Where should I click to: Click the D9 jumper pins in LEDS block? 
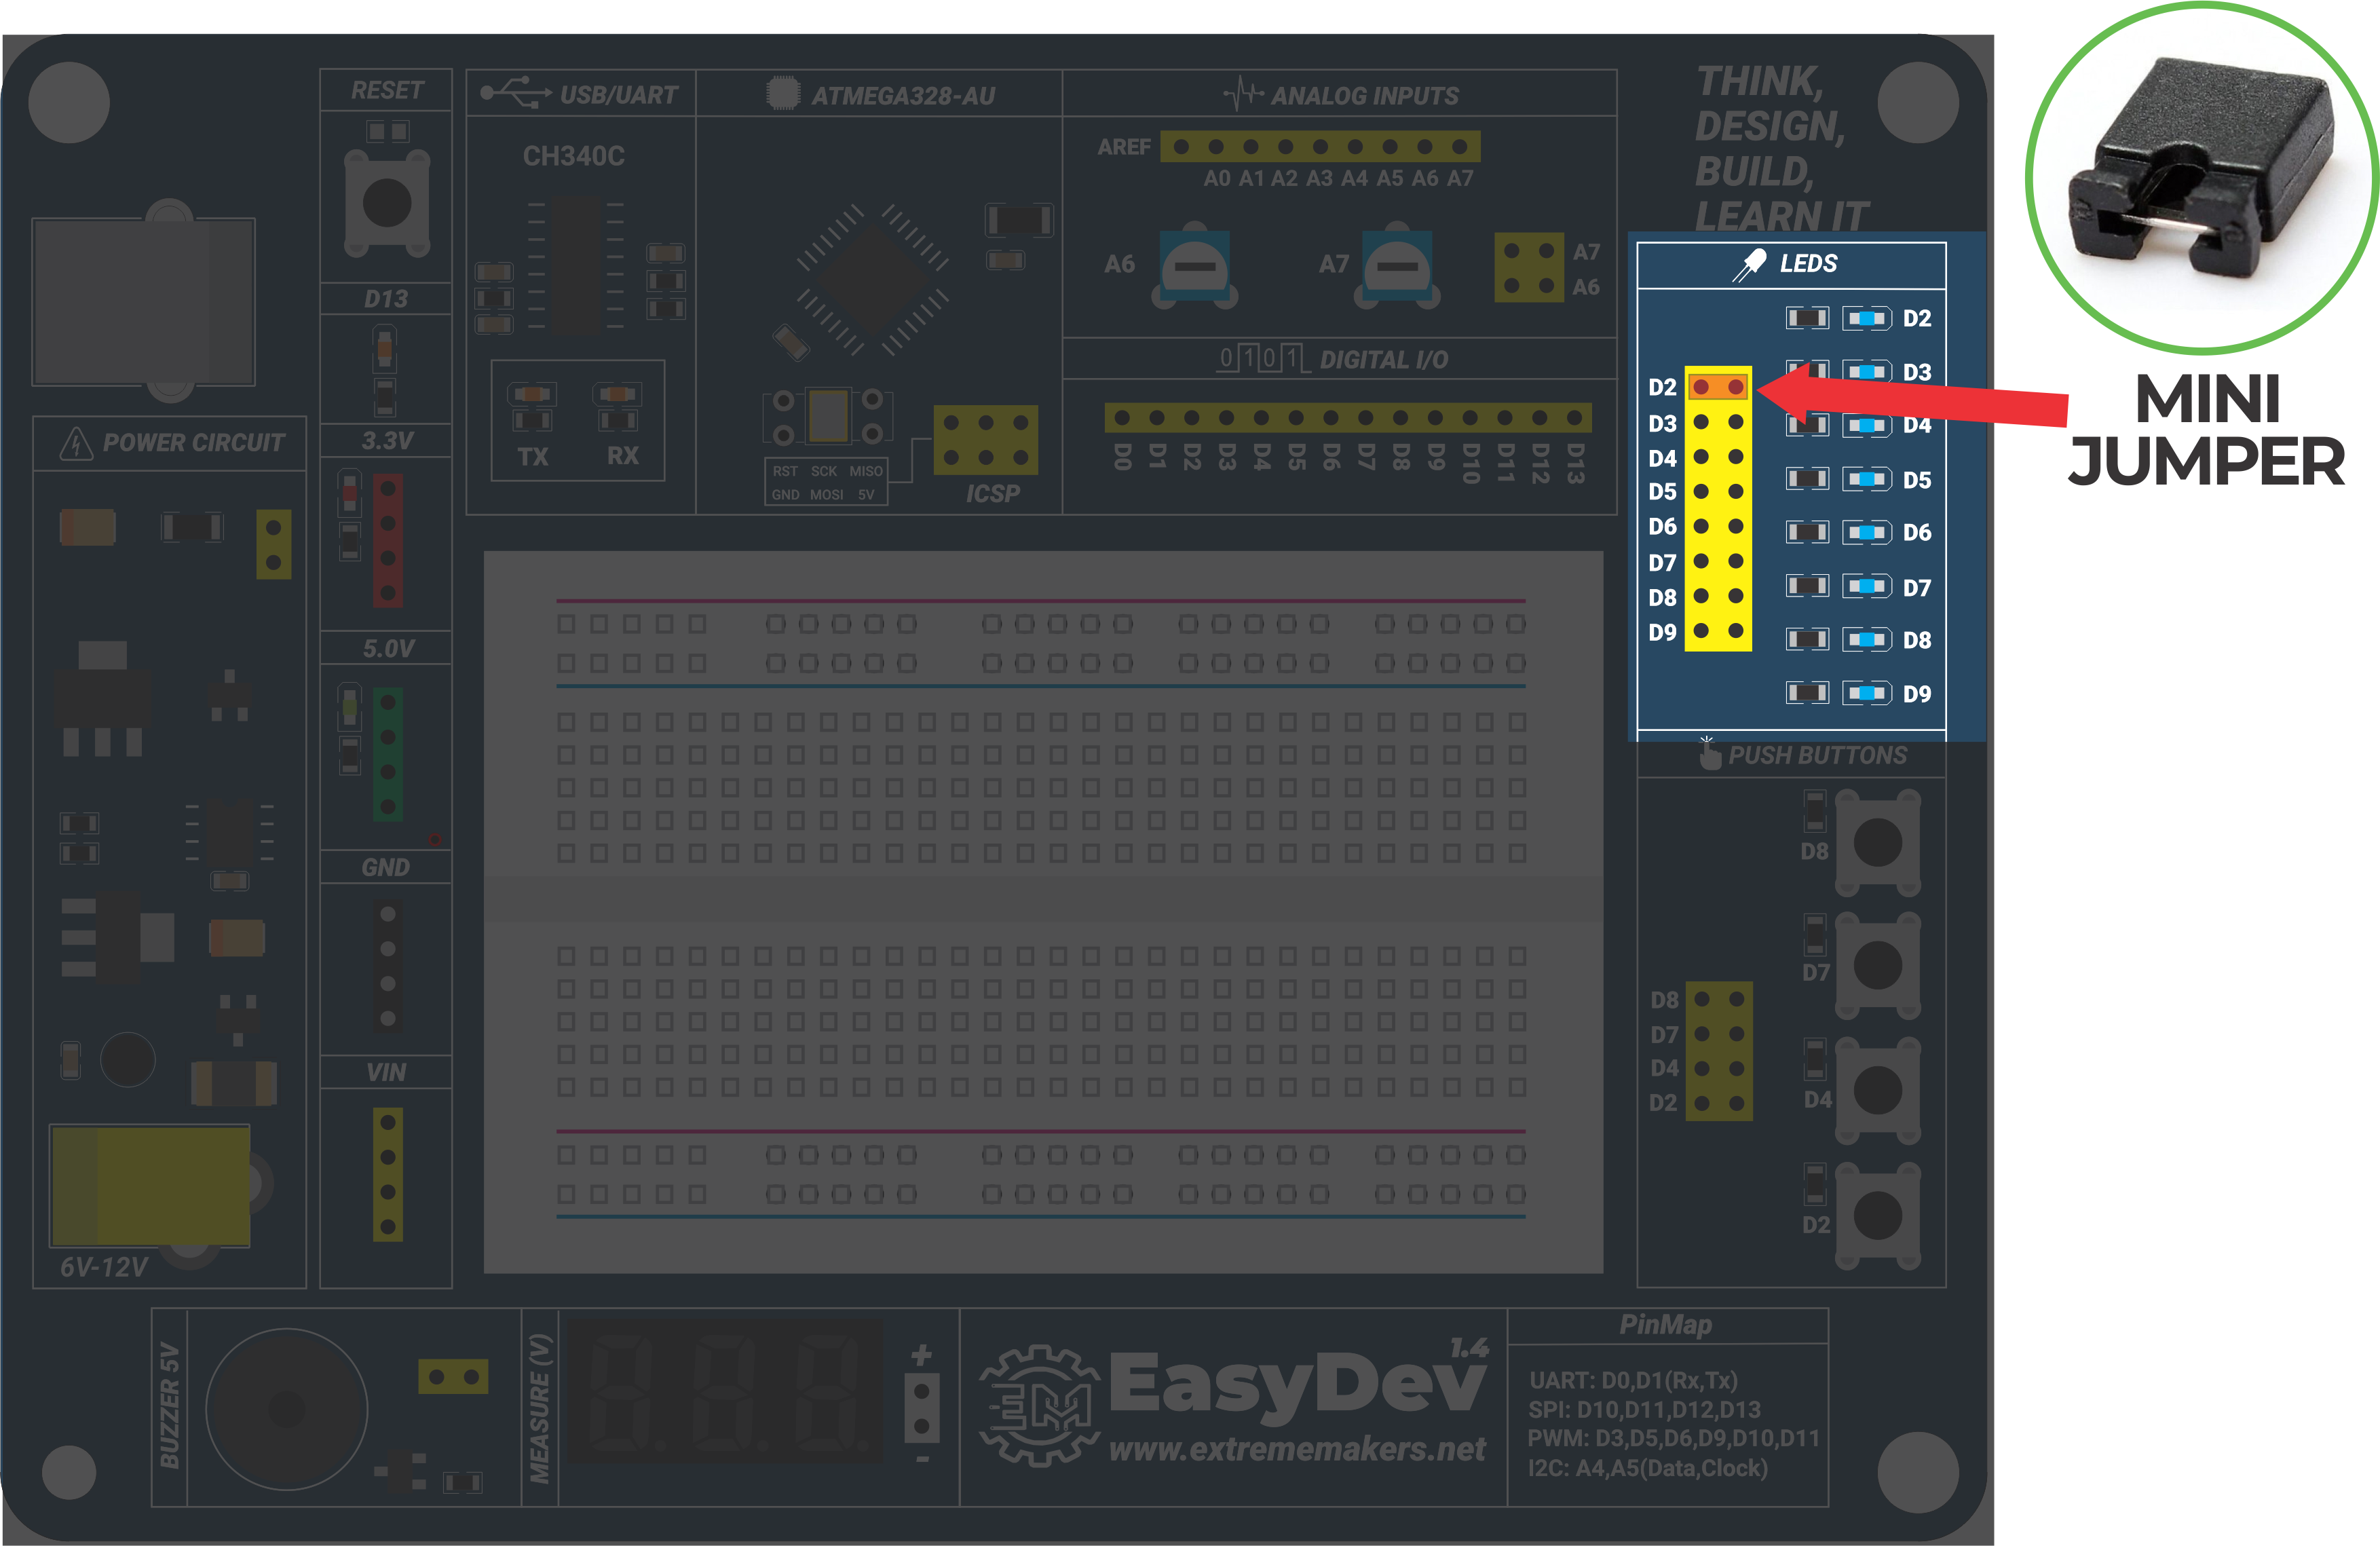tap(1718, 631)
